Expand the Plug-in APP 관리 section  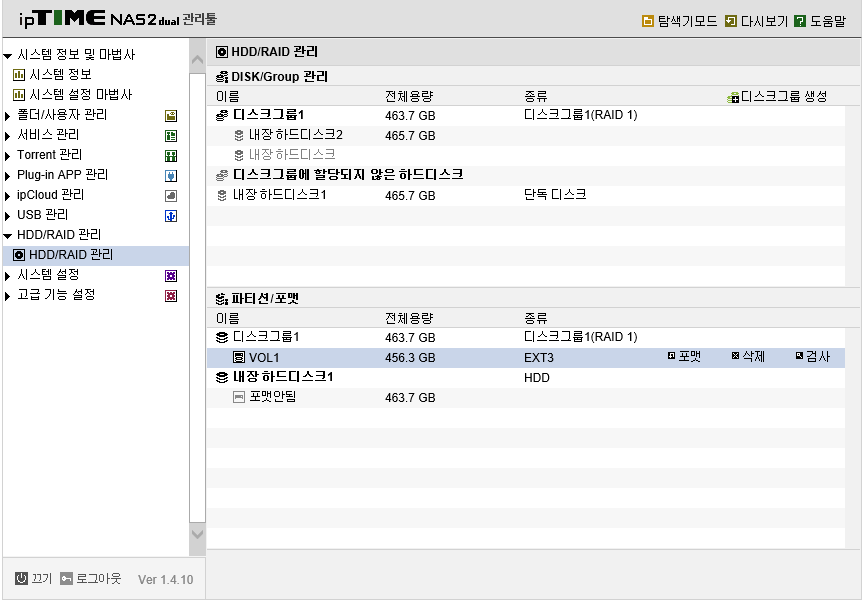[x=7, y=176]
